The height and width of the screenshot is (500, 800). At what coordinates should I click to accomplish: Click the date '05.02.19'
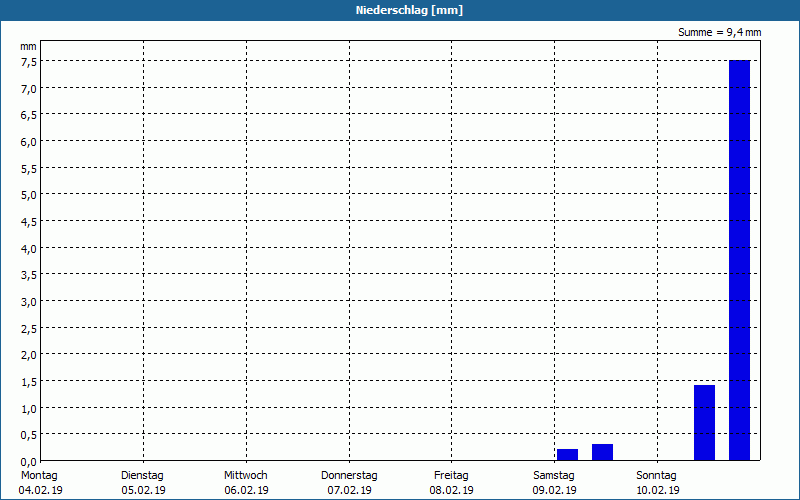pyautogui.click(x=143, y=490)
